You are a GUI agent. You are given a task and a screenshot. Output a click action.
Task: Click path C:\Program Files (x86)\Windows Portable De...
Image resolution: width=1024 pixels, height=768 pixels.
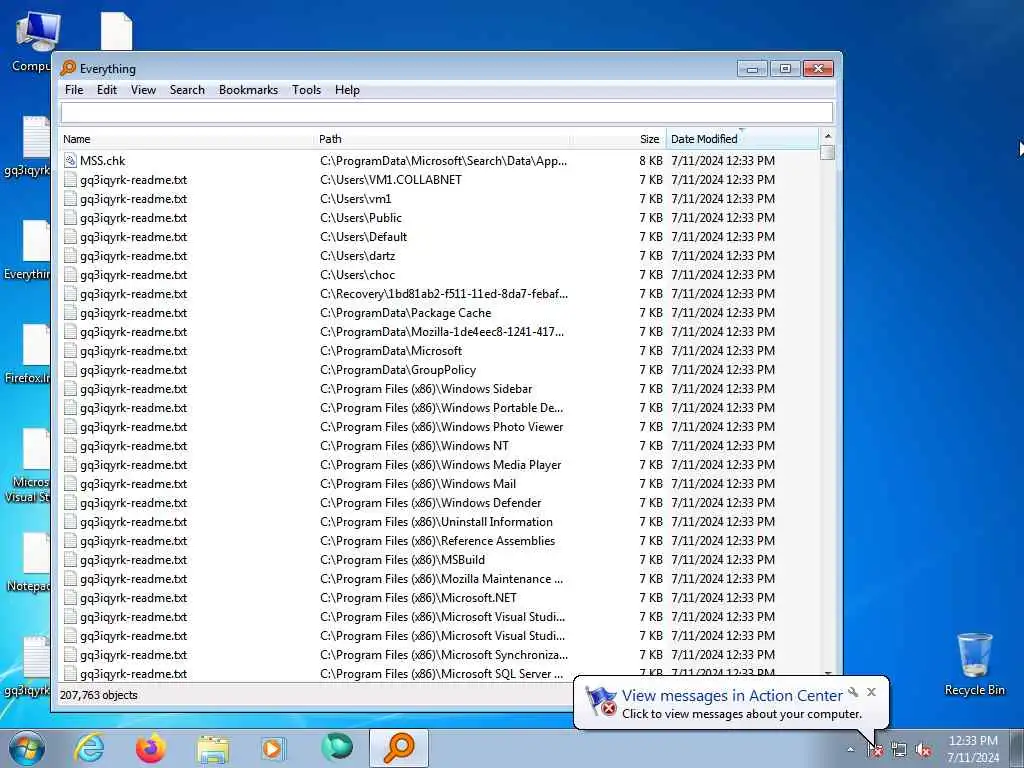point(441,408)
